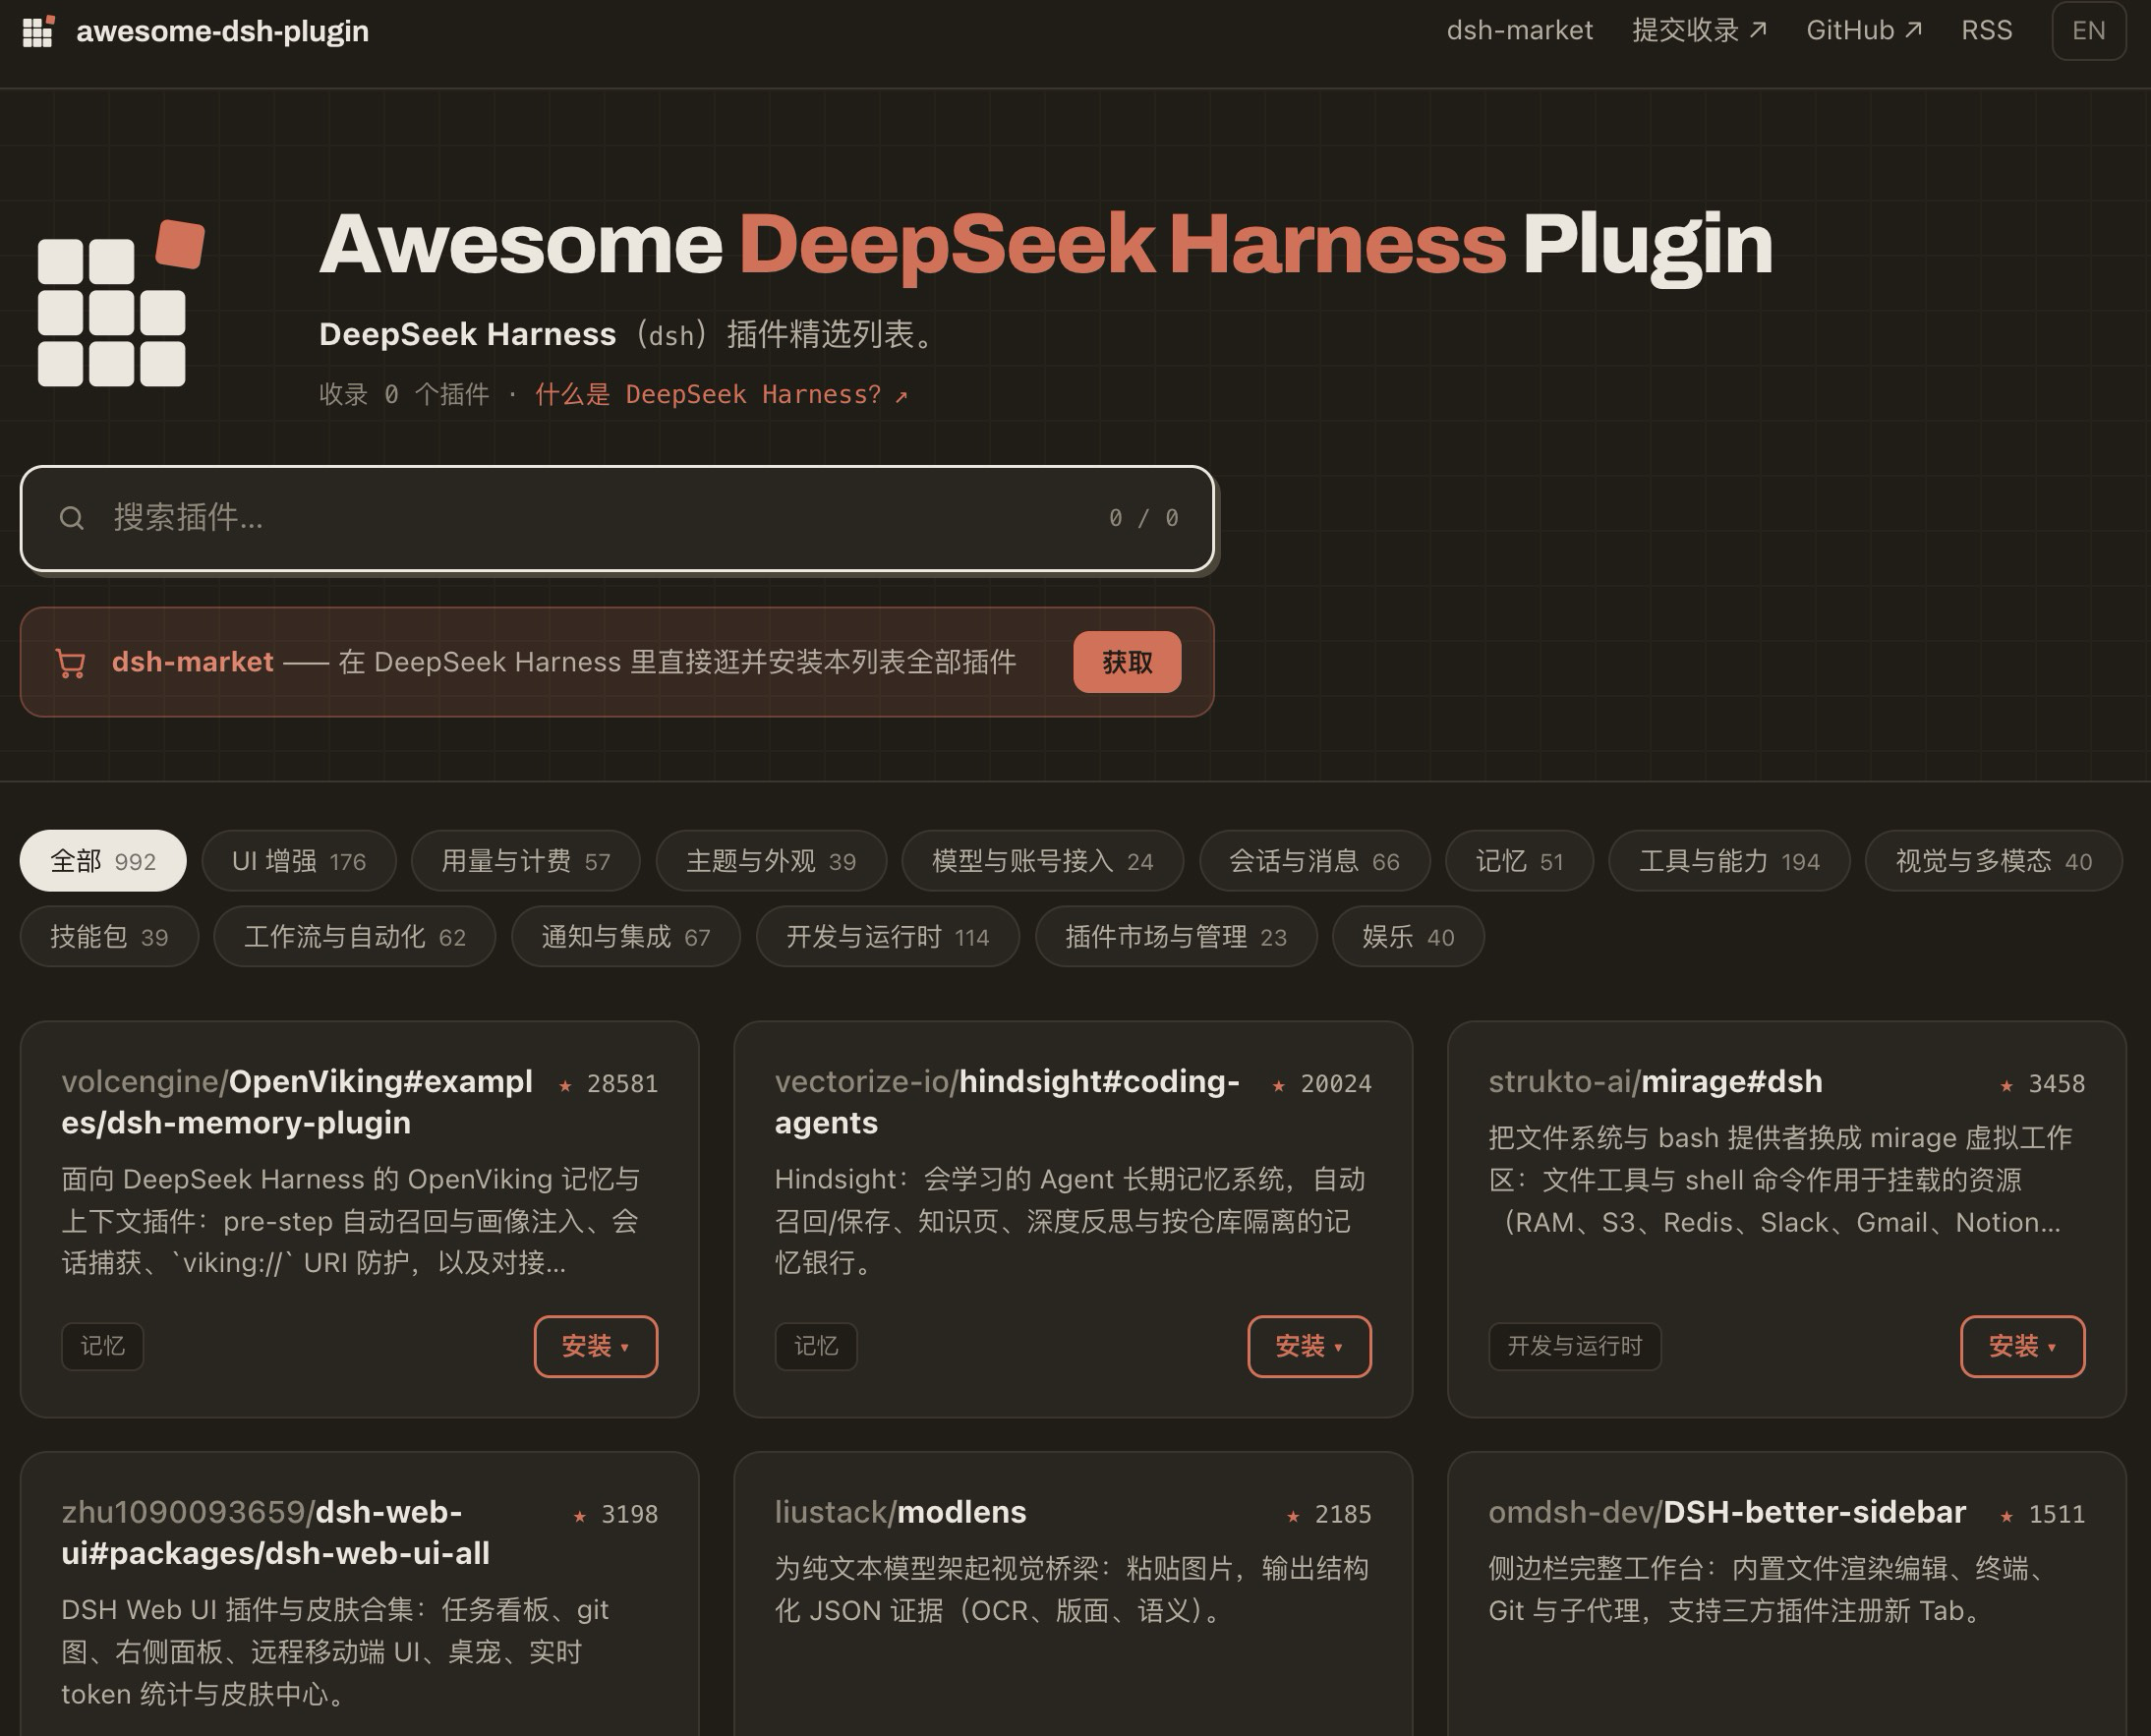This screenshot has height=1736, width=2151.
Task: Filter by 模型与账号接入 category
Action: tap(1043, 861)
